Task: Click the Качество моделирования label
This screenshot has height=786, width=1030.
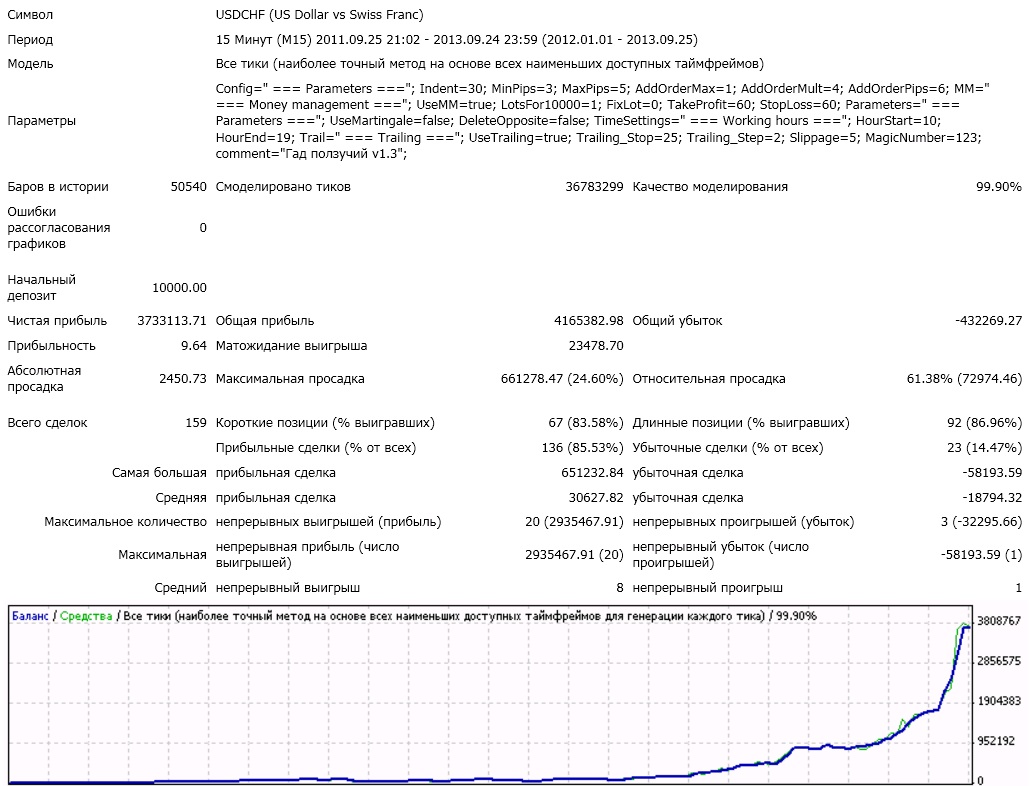Action: 710,186
